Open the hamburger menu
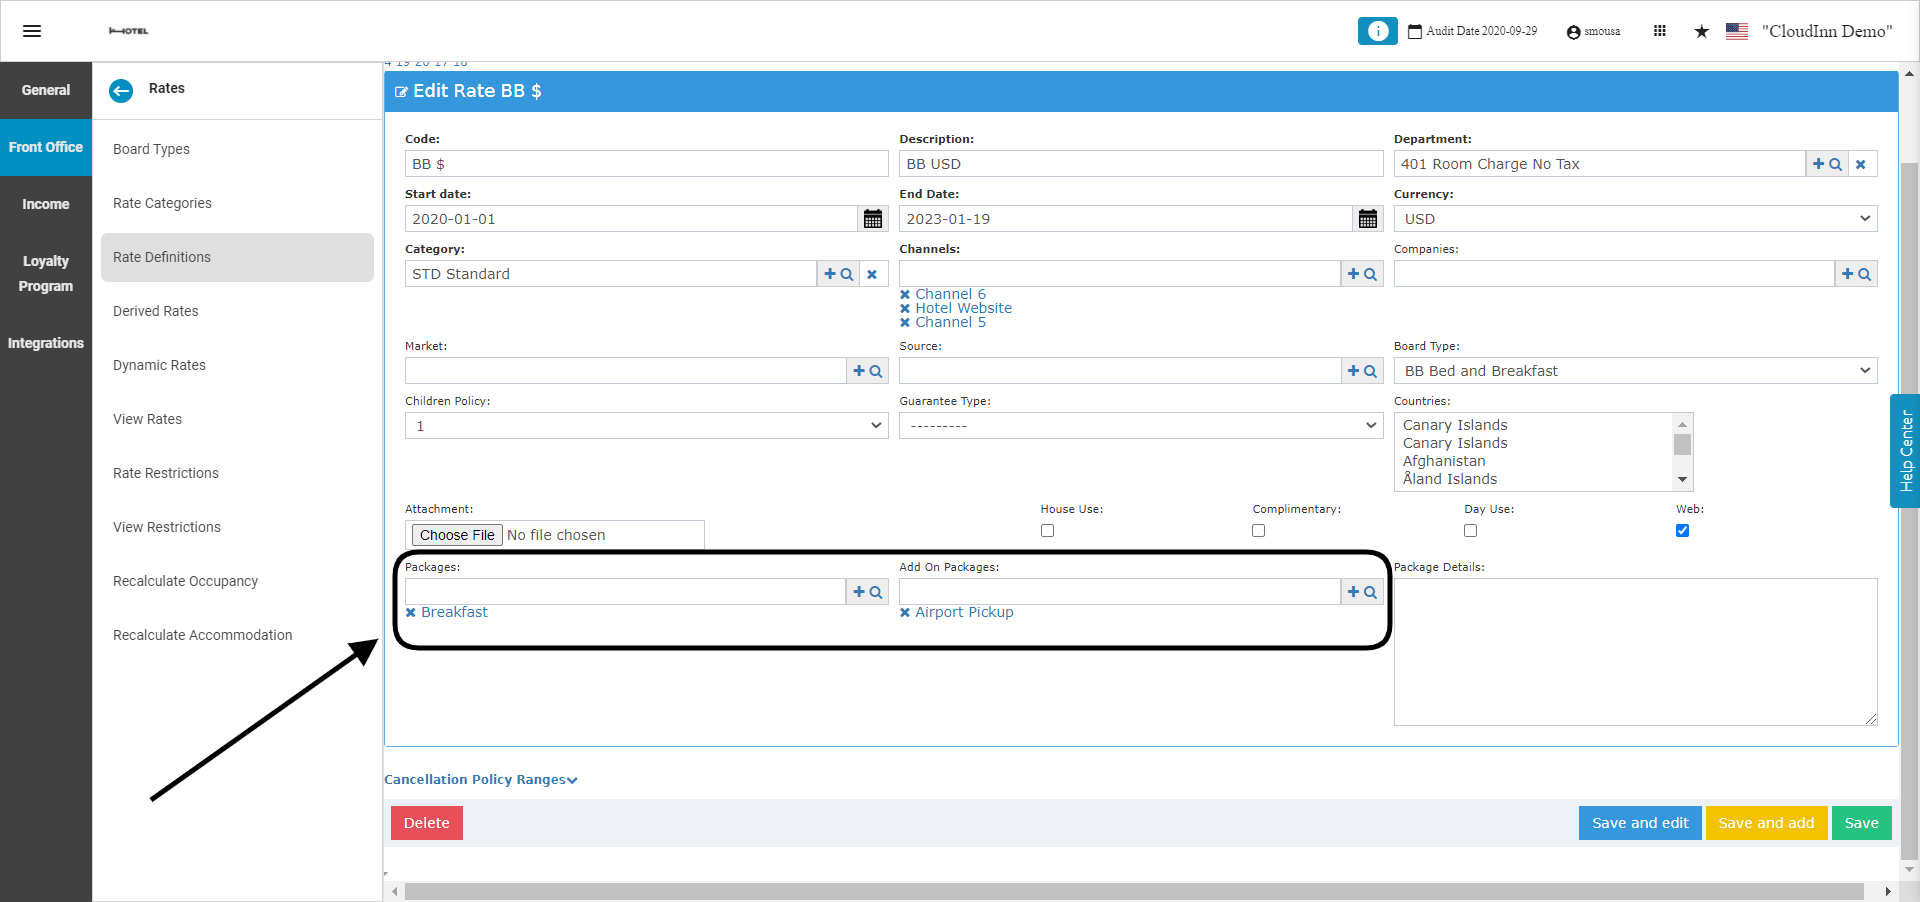 coord(32,31)
